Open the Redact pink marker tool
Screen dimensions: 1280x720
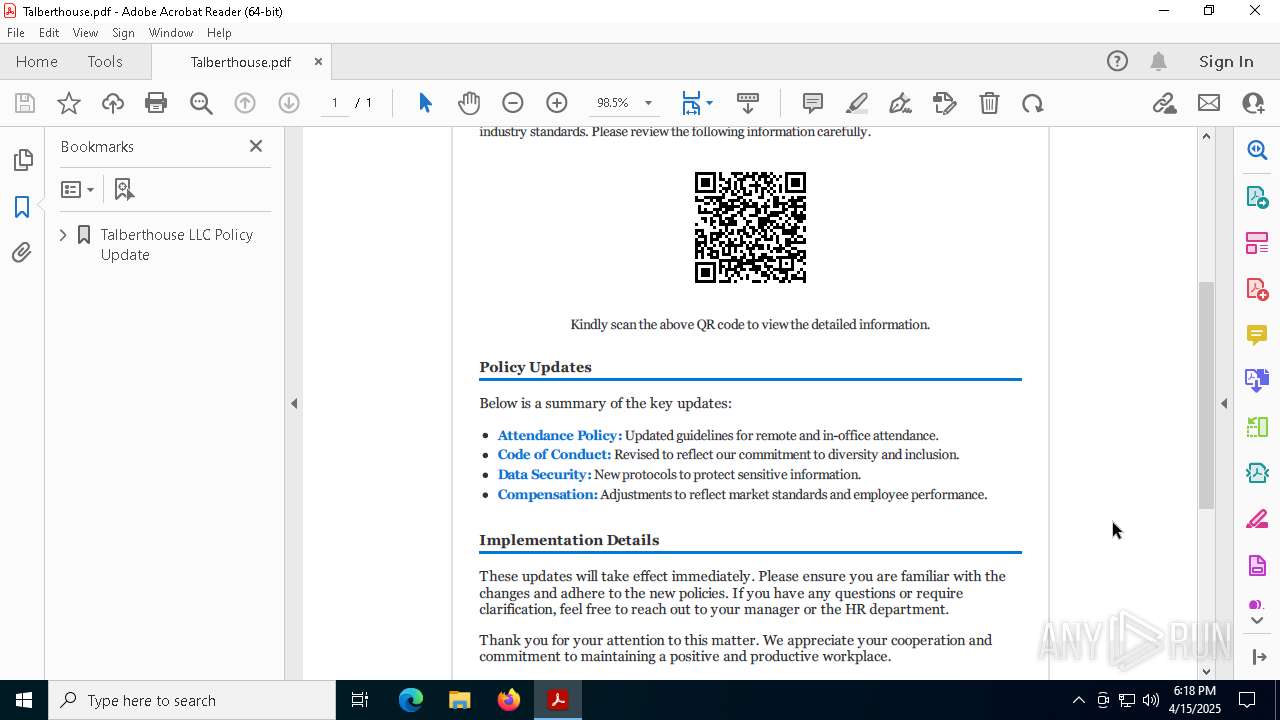[x=1257, y=520]
